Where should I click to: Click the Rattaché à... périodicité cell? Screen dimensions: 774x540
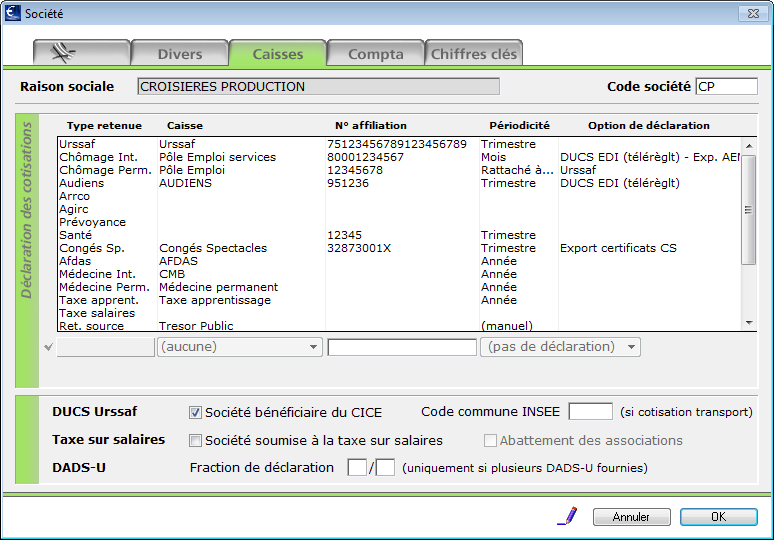tap(517, 170)
